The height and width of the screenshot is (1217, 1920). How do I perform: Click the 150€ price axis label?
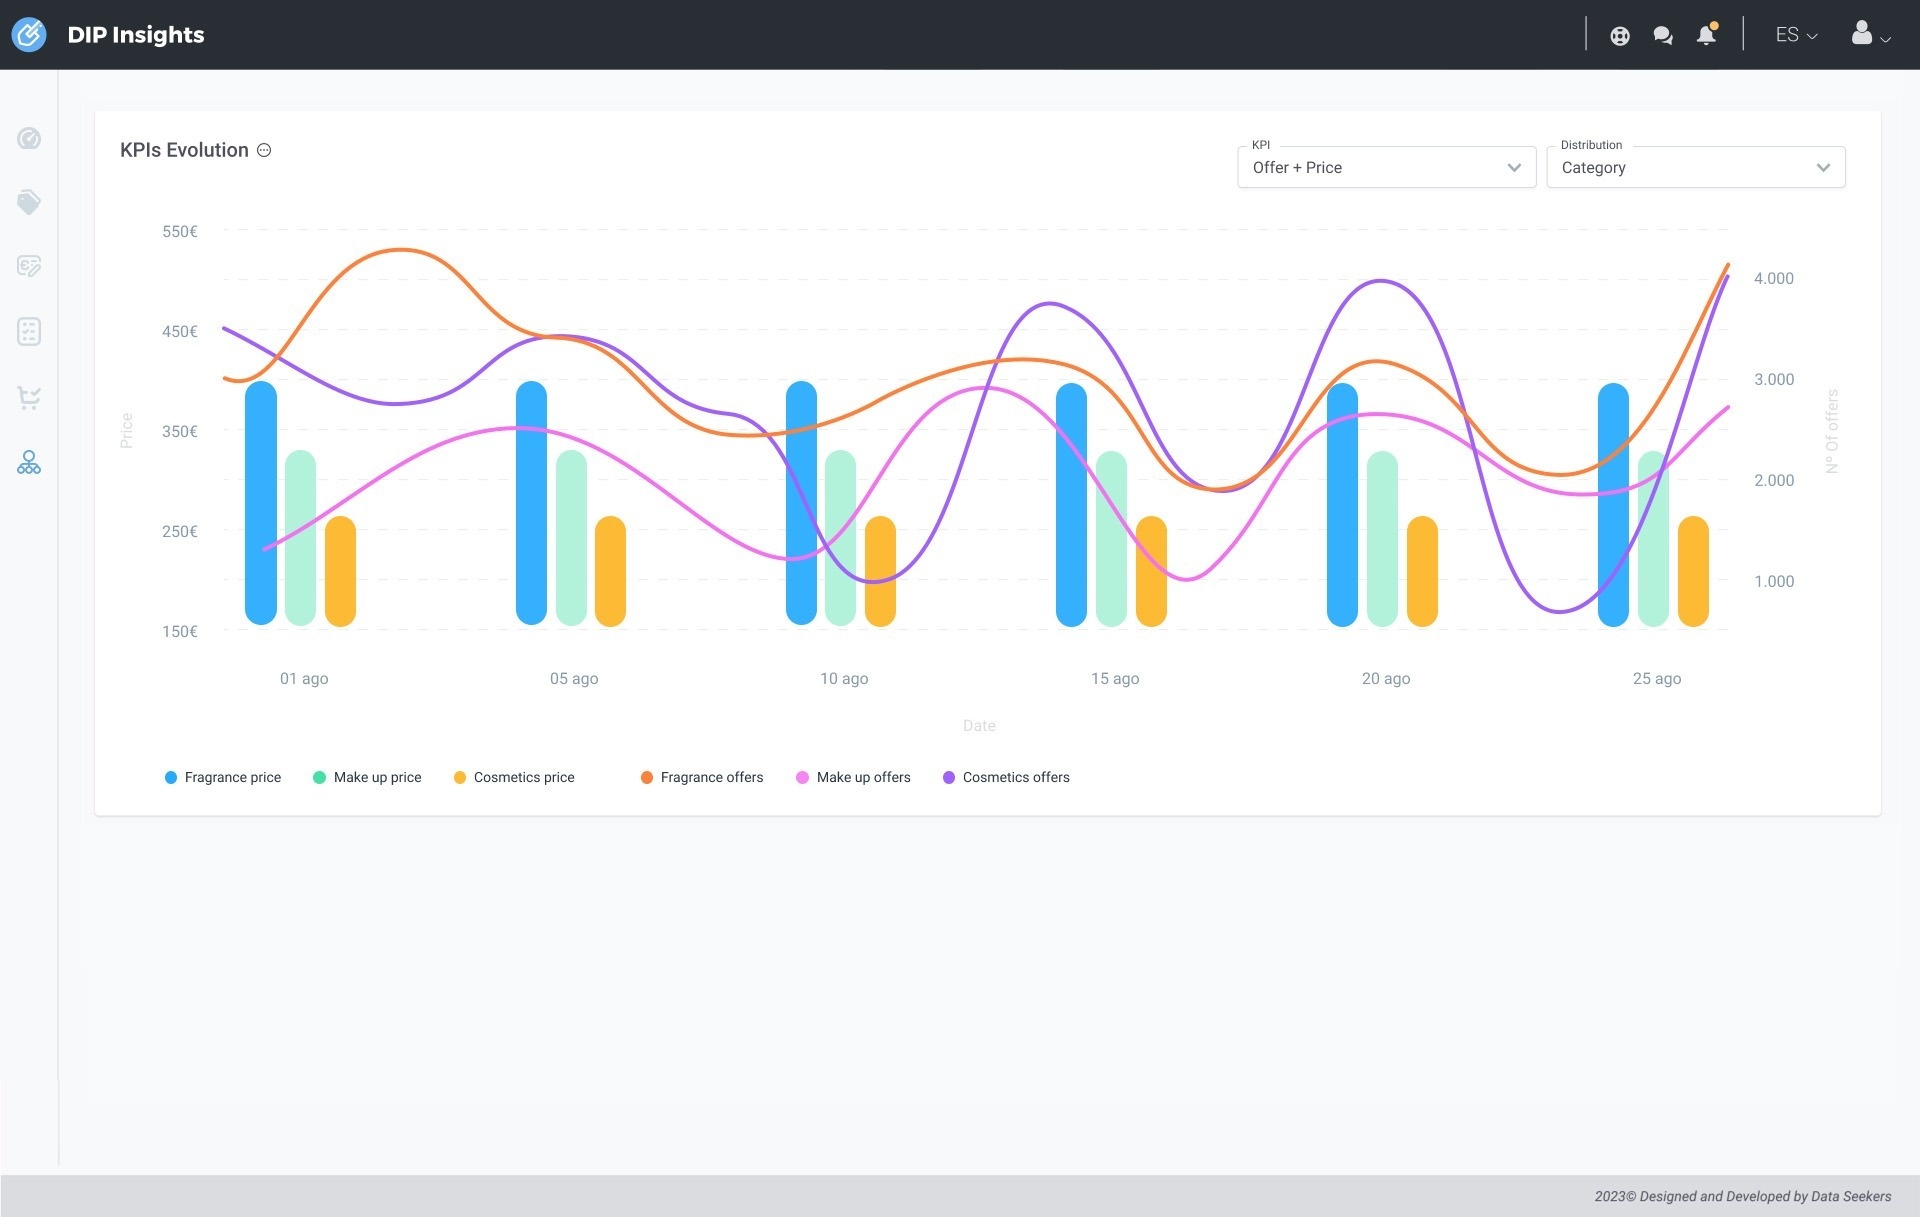pyautogui.click(x=180, y=631)
